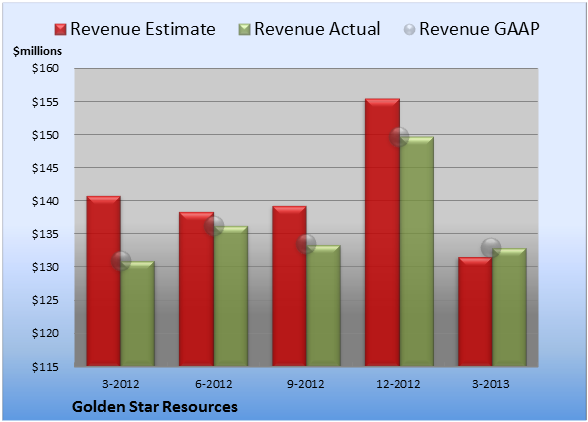
Task: Click the '9-2012' quarter label
Action: click(x=306, y=384)
